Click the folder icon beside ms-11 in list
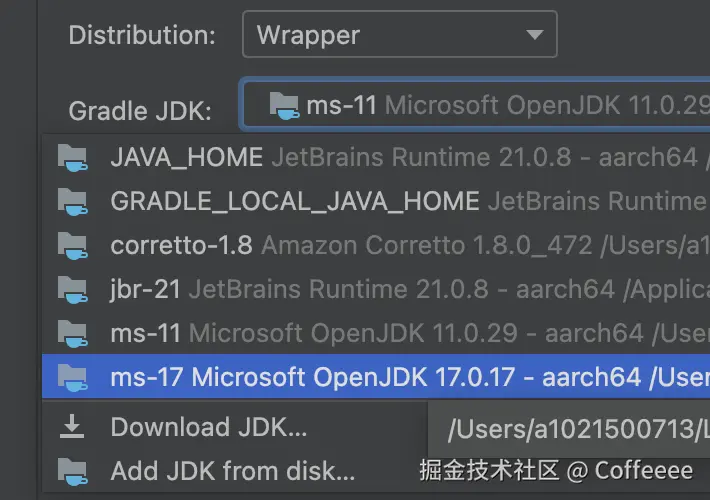Screen dimensions: 710x500 tap(72, 333)
